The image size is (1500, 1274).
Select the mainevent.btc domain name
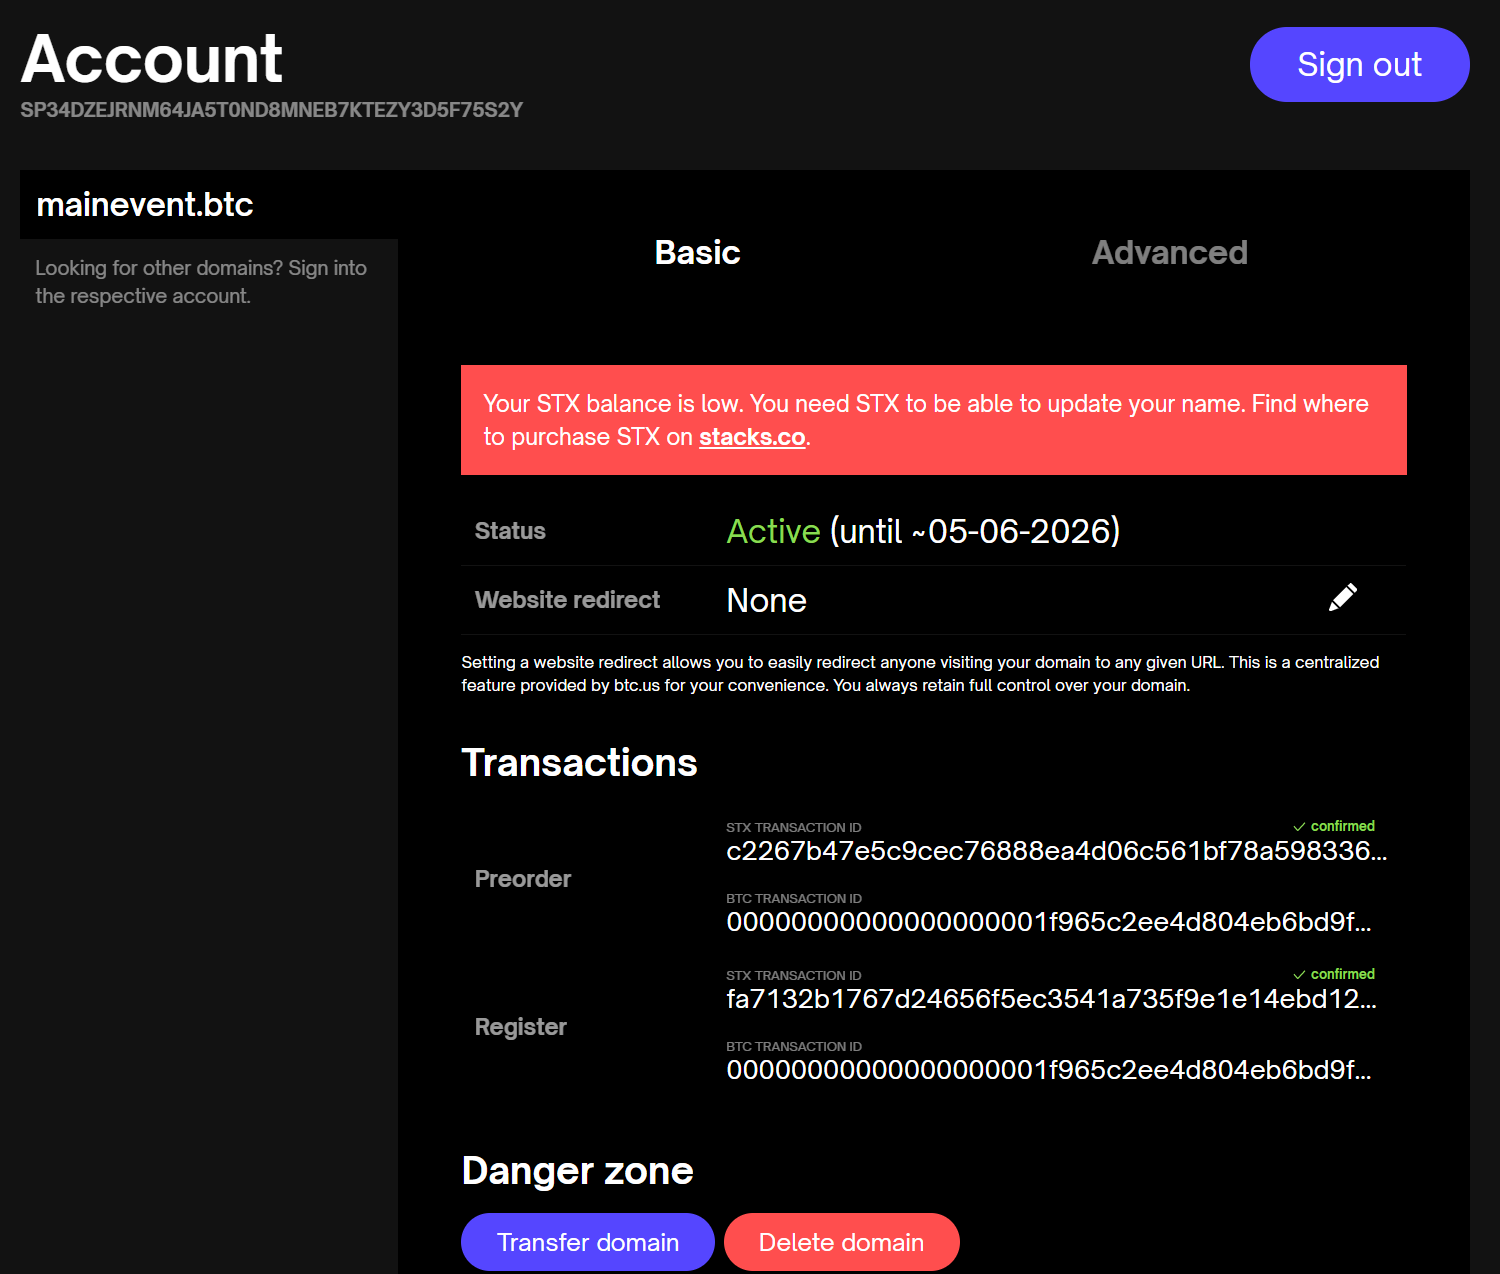[144, 204]
